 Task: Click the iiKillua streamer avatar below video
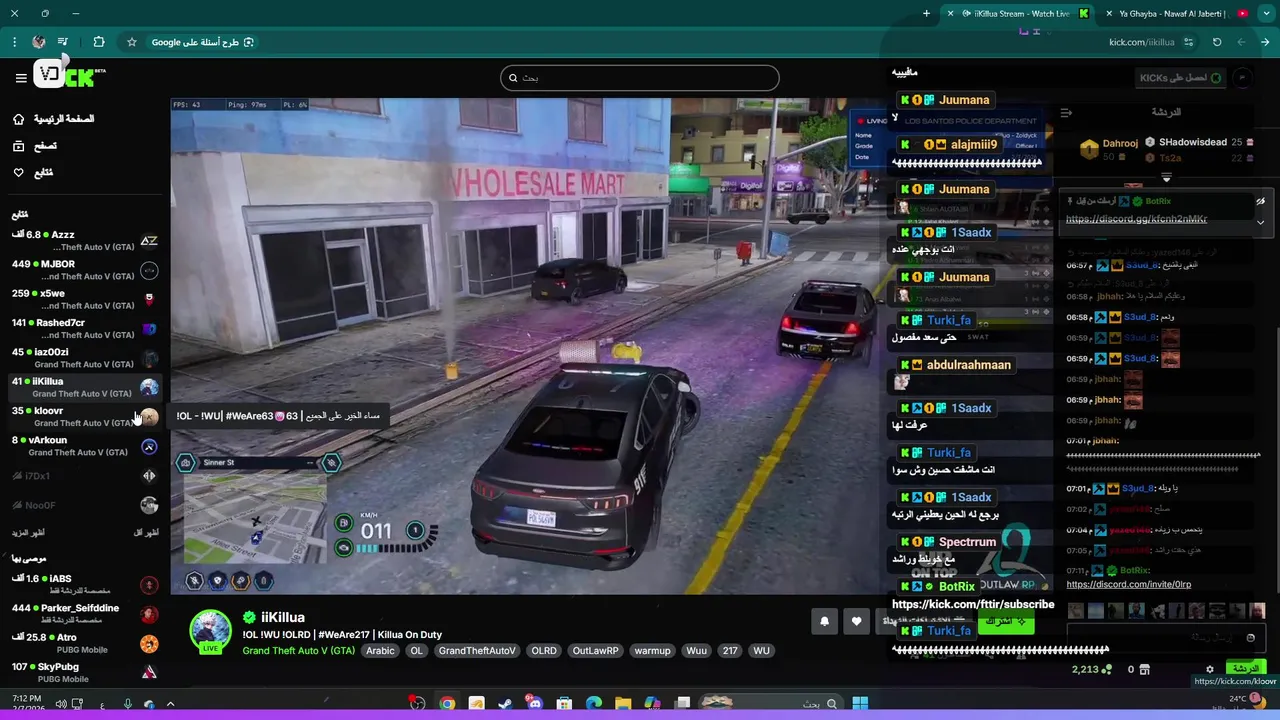click(x=211, y=632)
